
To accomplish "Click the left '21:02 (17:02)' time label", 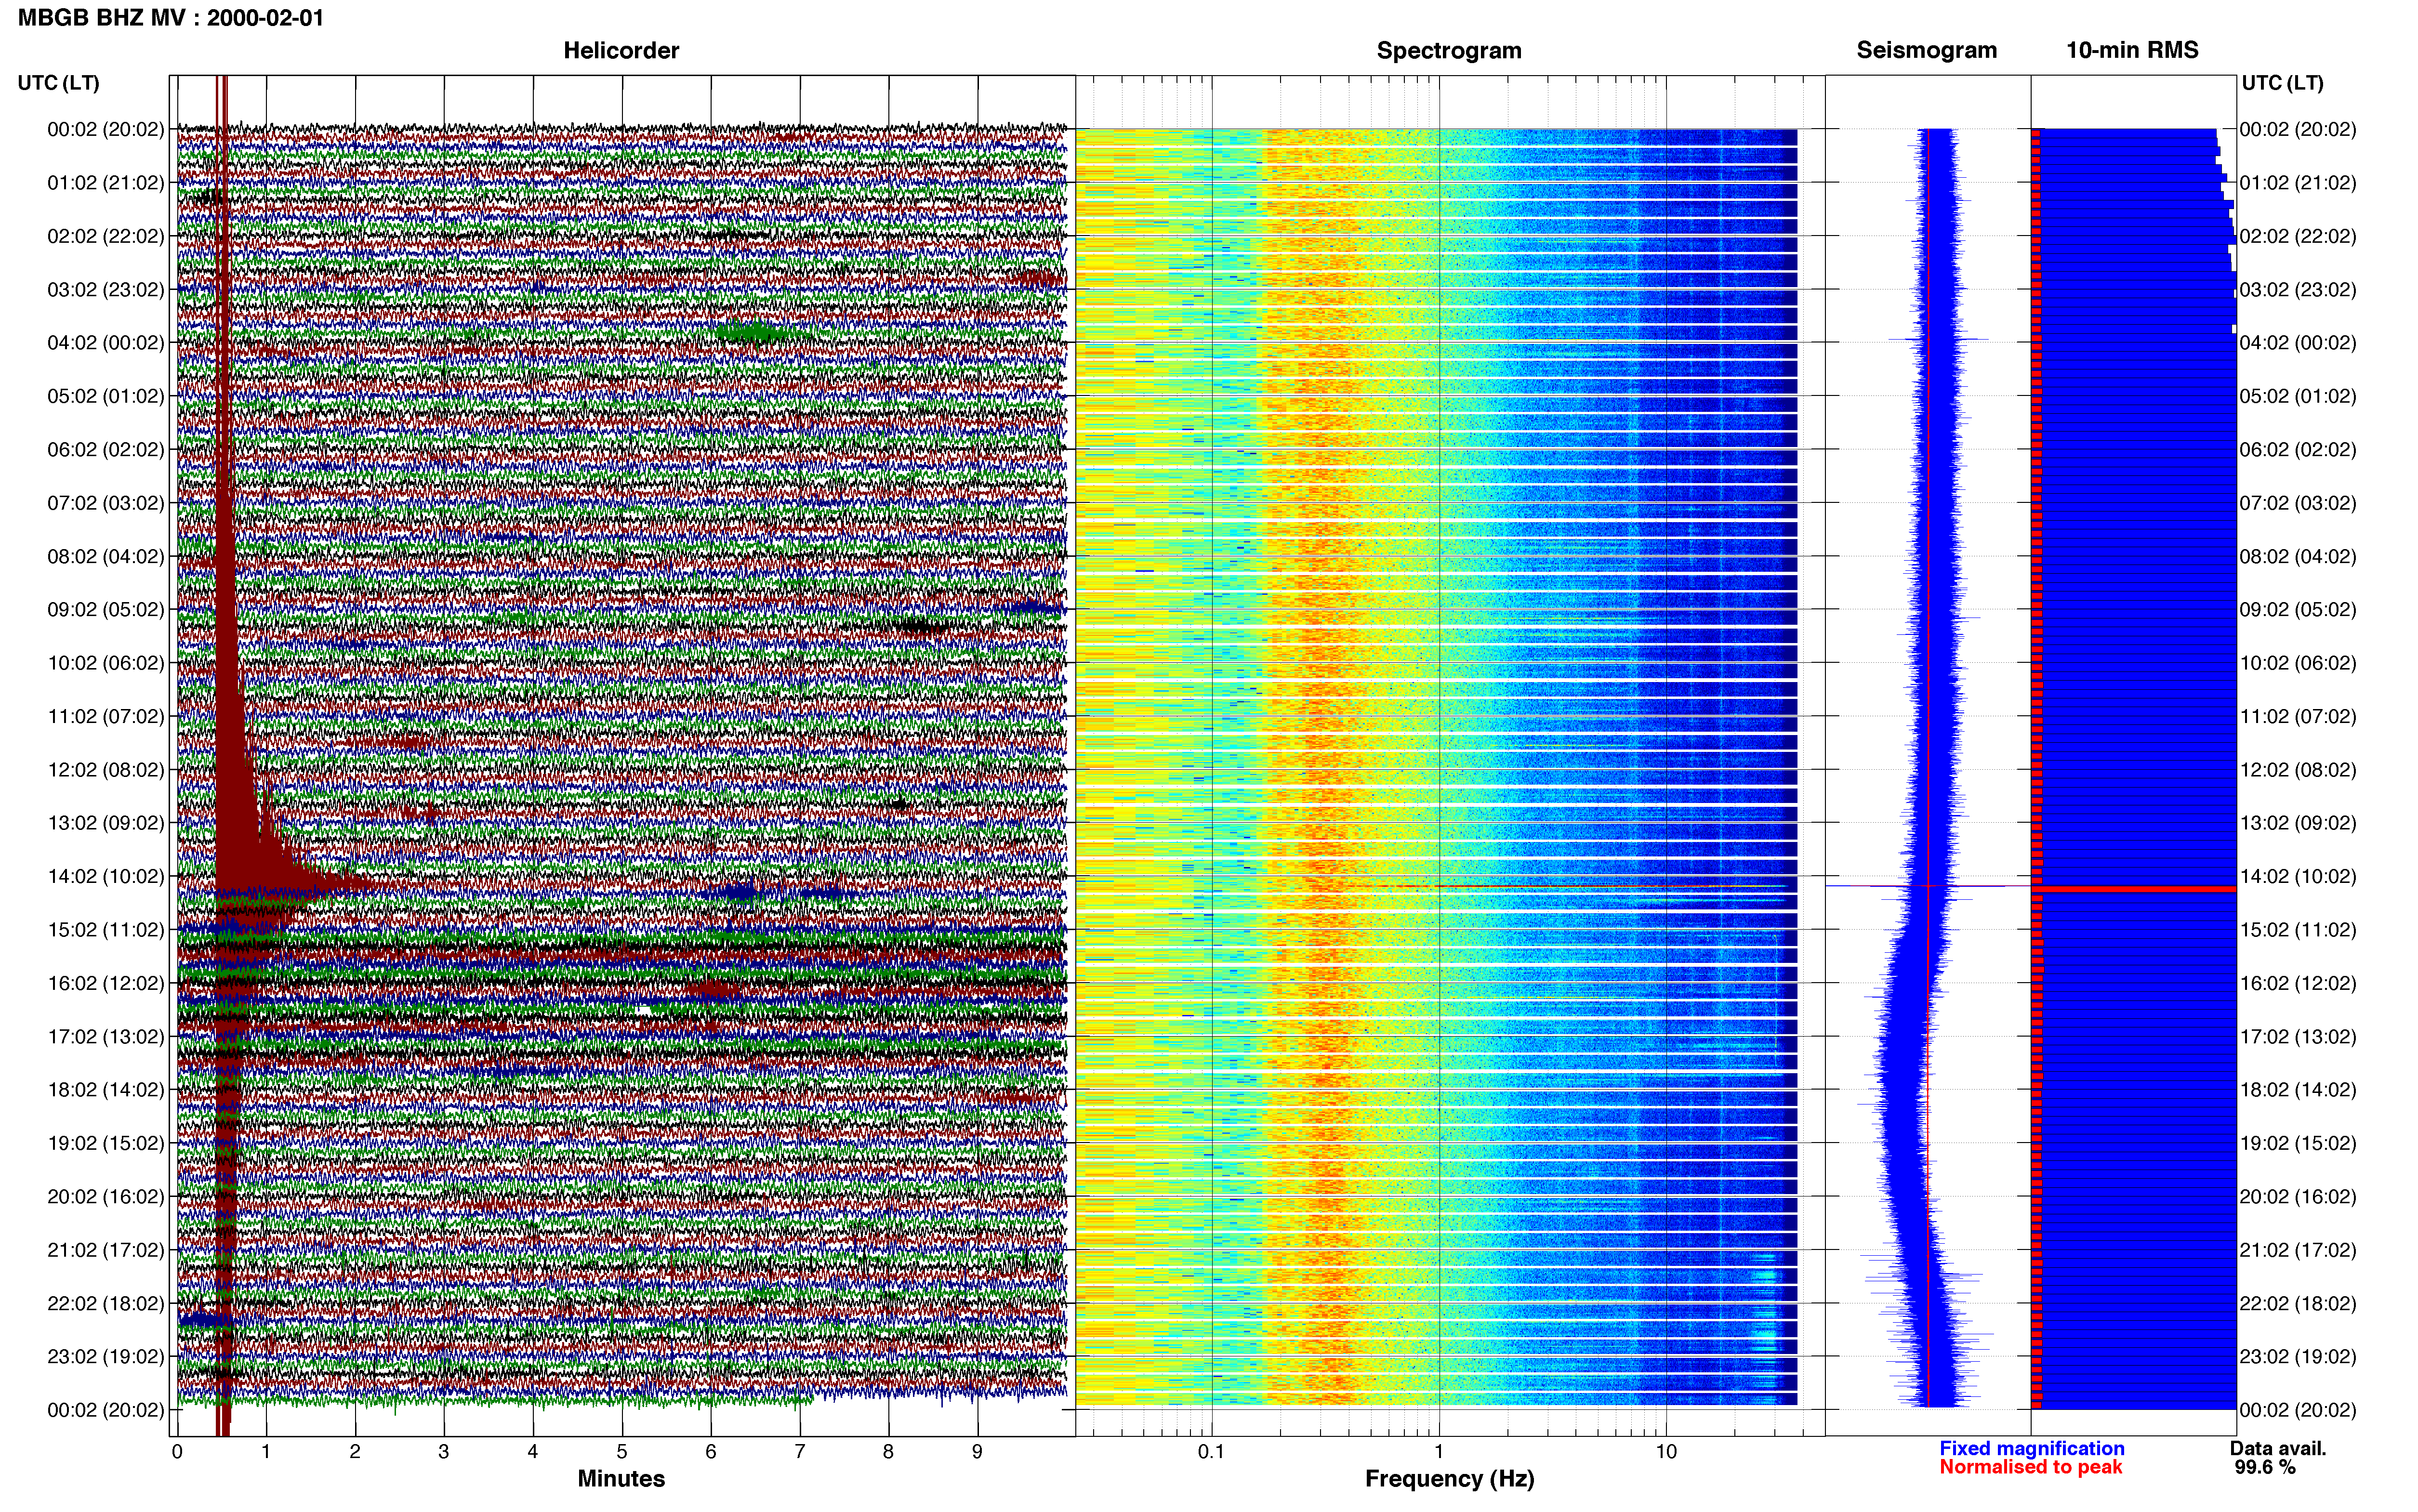I will pos(106,1250).
